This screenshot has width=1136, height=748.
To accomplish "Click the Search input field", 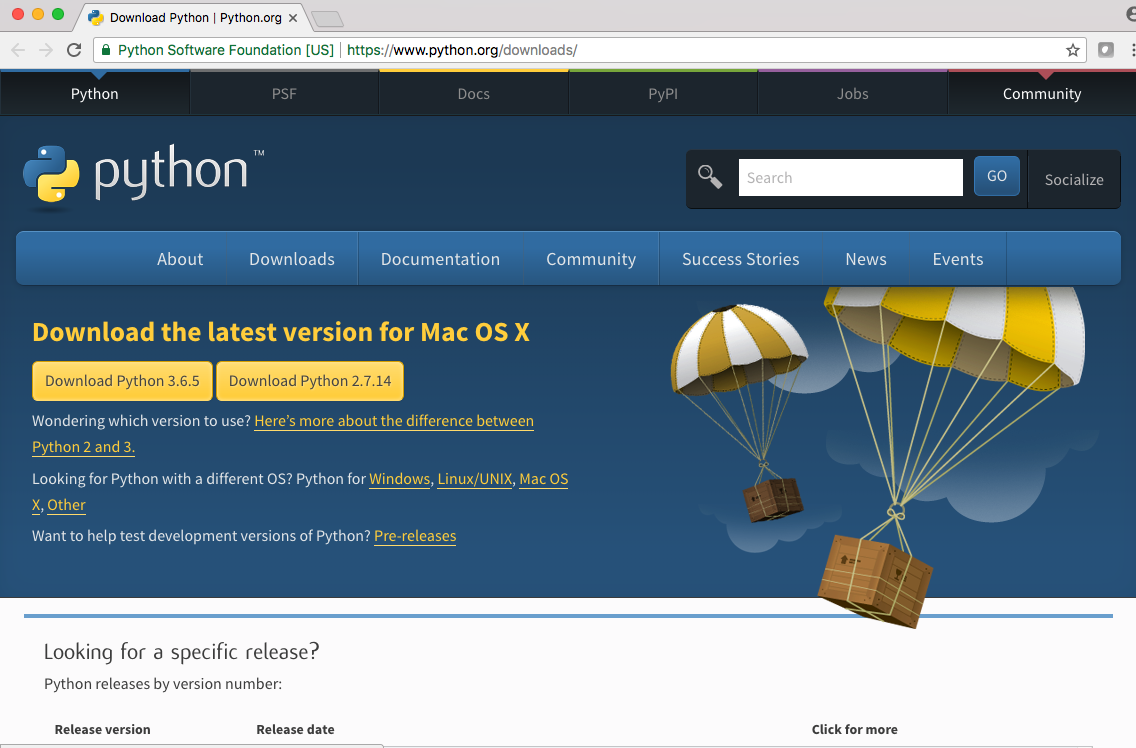I will point(851,178).
